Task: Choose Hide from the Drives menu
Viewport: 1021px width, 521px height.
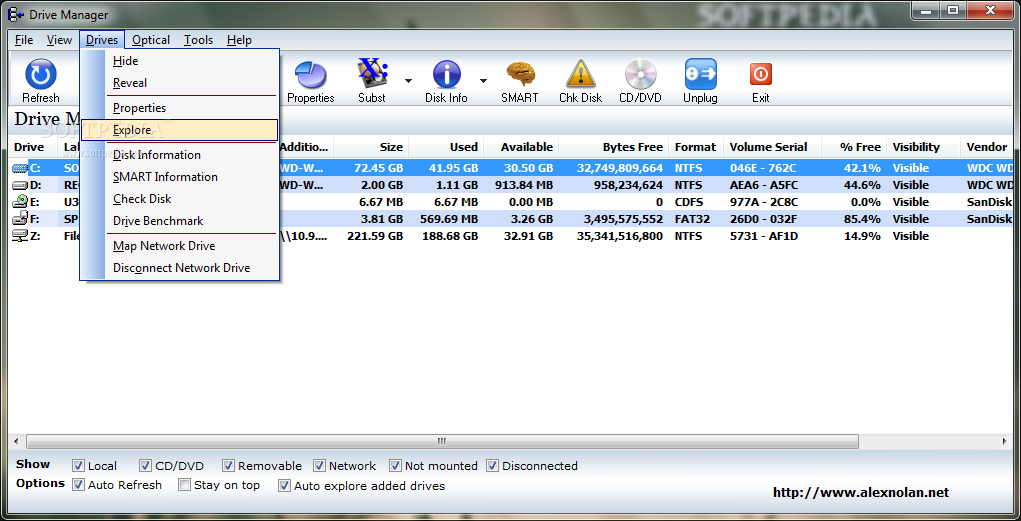Action: 180,61
